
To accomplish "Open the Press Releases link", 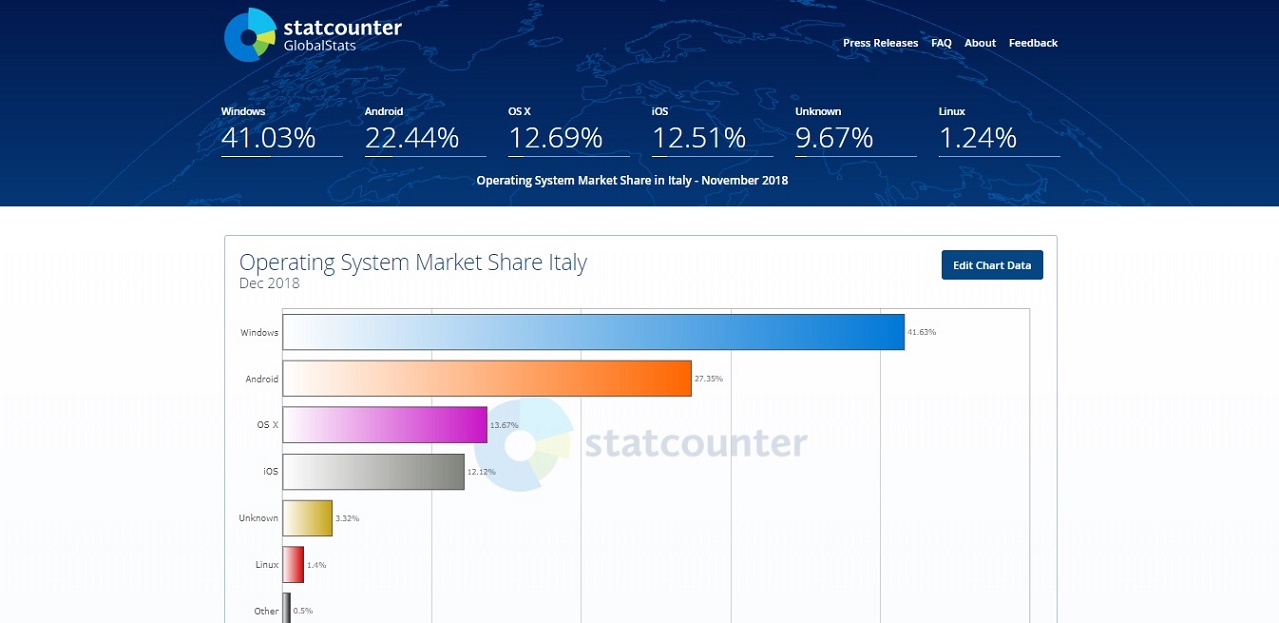I will (880, 43).
